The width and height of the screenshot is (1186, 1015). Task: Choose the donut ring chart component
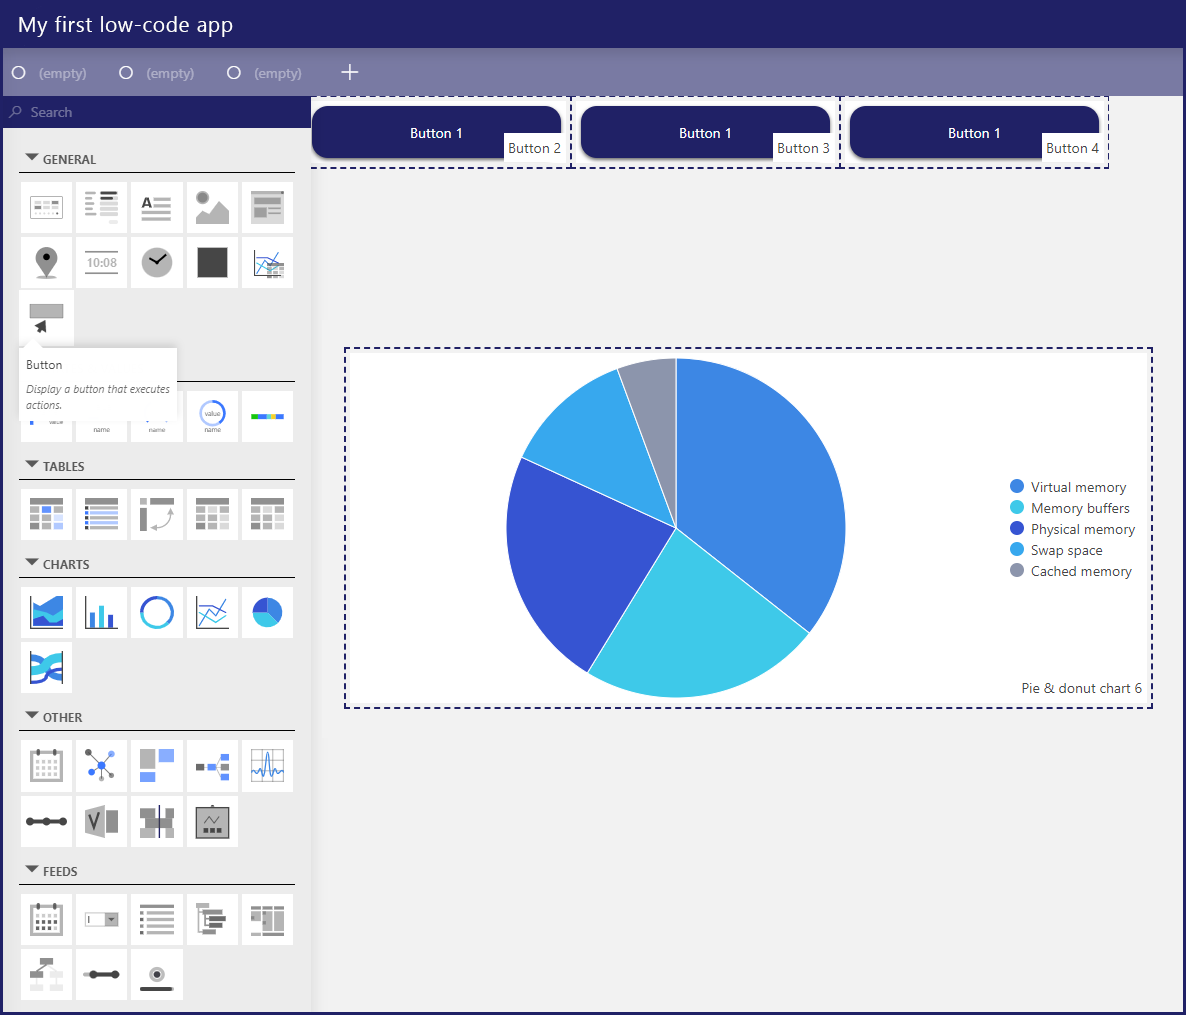pyautogui.click(x=157, y=613)
